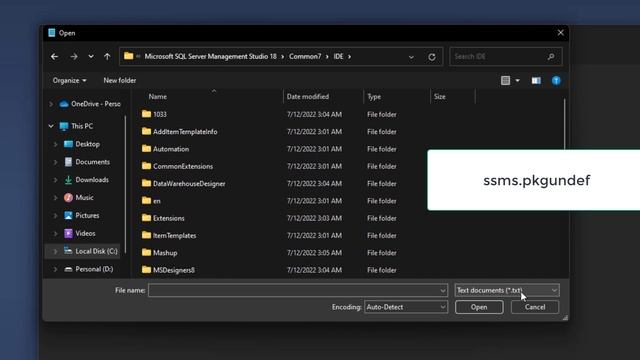Select the AddItemTemplateInfo folder
Viewport: 640px width, 360px height.
click(x=180, y=131)
